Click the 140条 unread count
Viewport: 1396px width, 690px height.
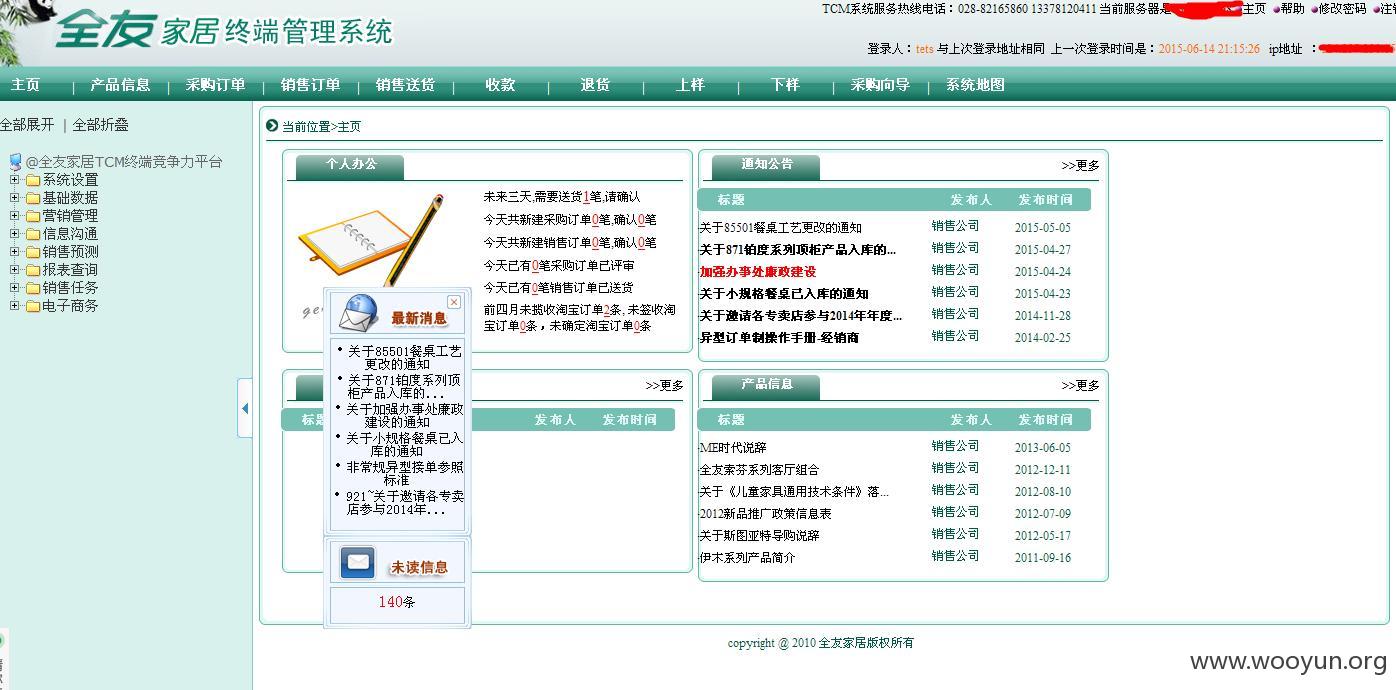(397, 602)
